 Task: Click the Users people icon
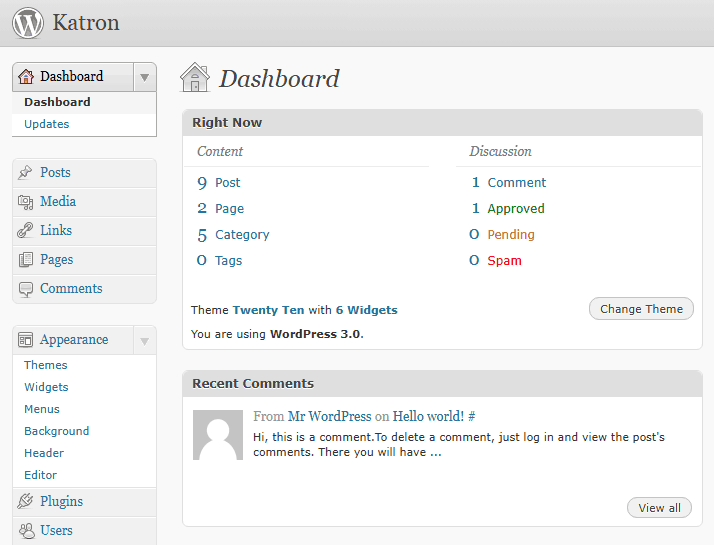26,531
